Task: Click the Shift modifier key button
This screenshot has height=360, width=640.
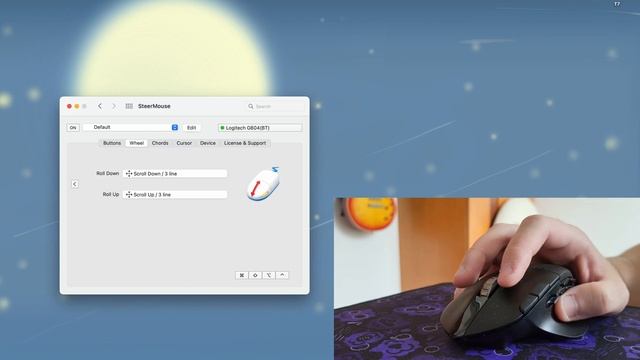Action: (255, 275)
